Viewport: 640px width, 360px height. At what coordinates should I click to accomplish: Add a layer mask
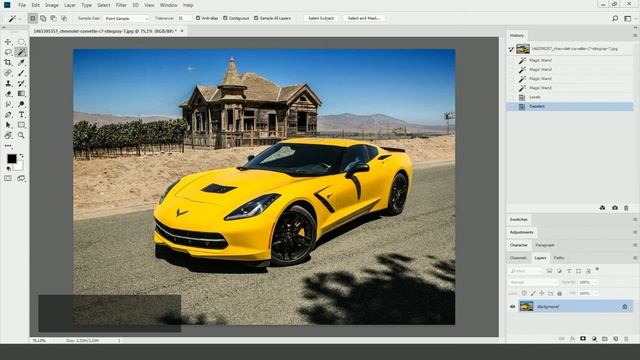pyautogui.click(x=583, y=339)
